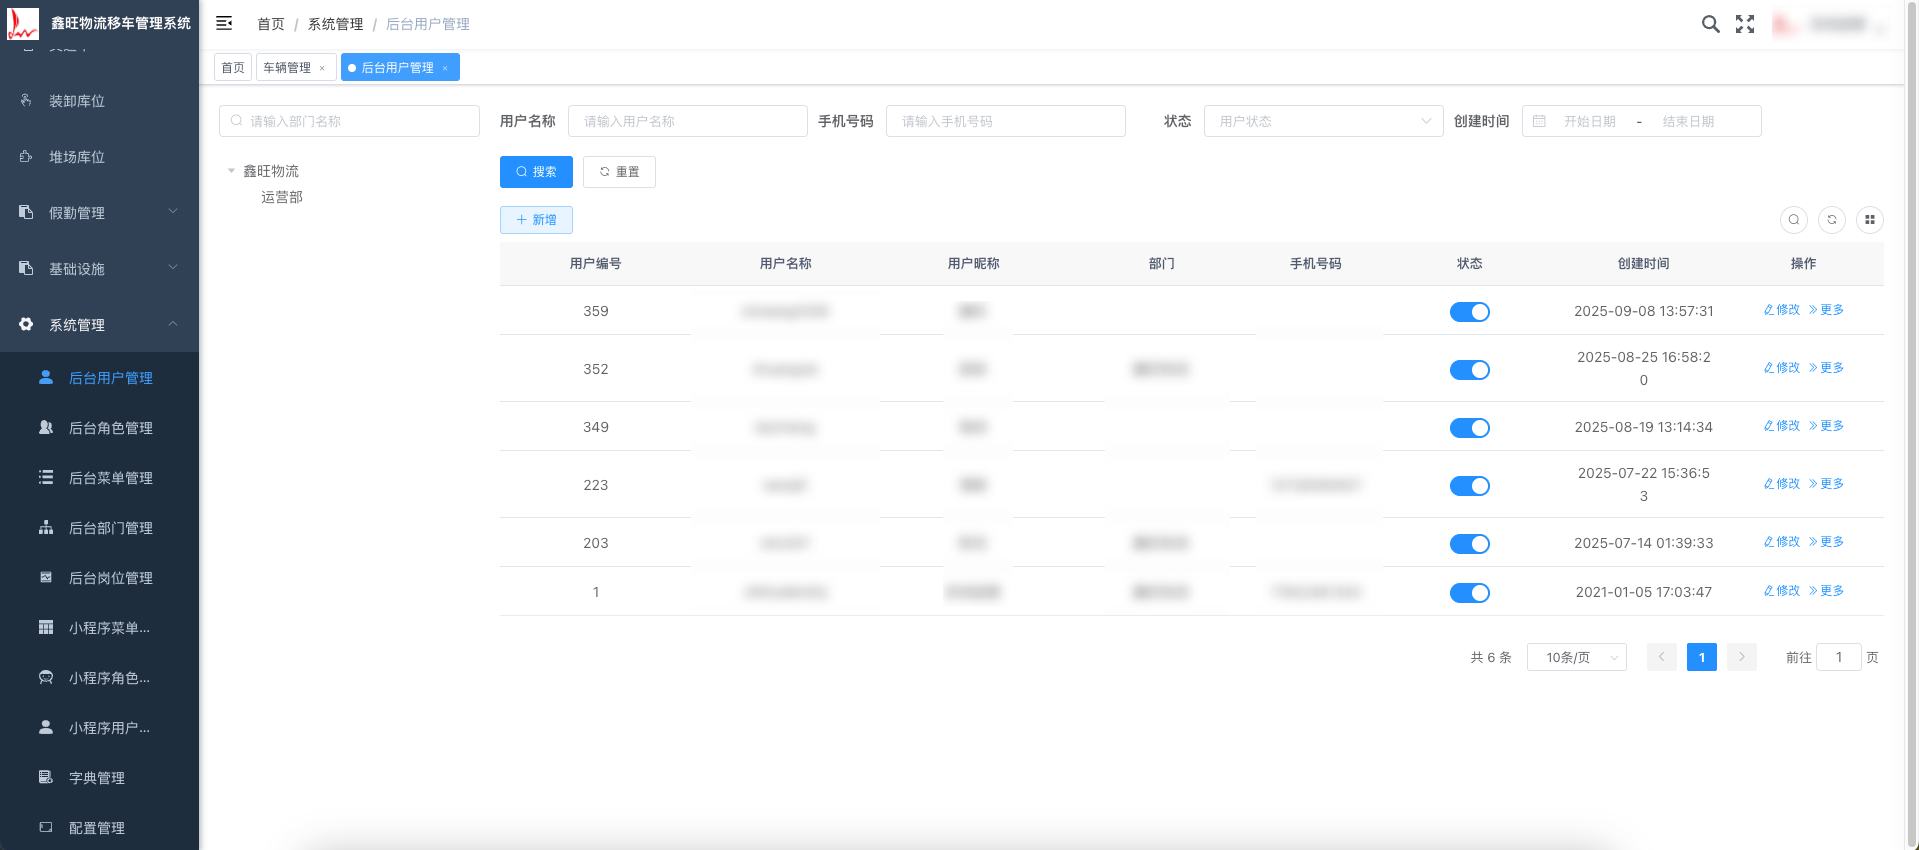Screen dimensions: 1919x850
Task: Toggle fullscreen mode icon in header
Action: click(x=1745, y=24)
